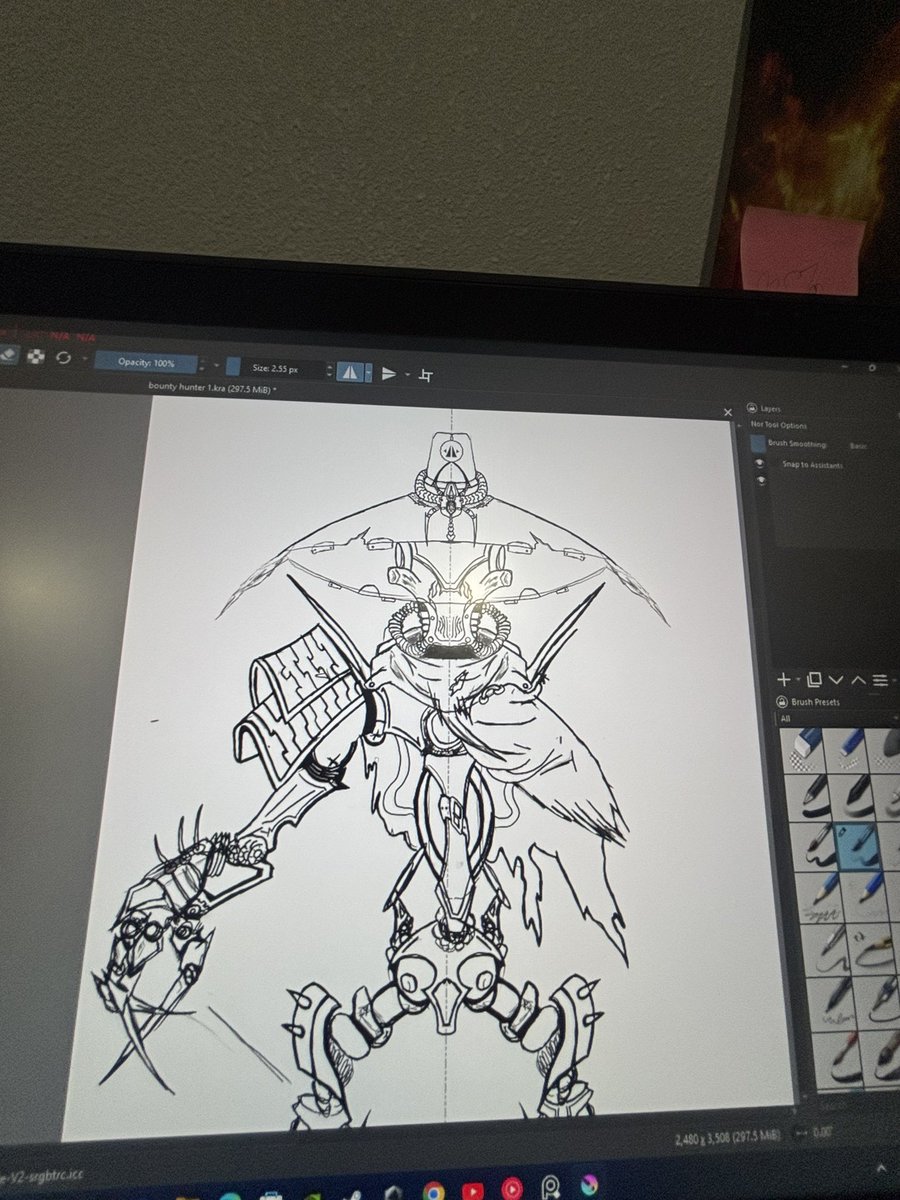Image resolution: width=900 pixels, height=1200 pixels.
Task: Add a new layer with plus button
Action: [785, 679]
